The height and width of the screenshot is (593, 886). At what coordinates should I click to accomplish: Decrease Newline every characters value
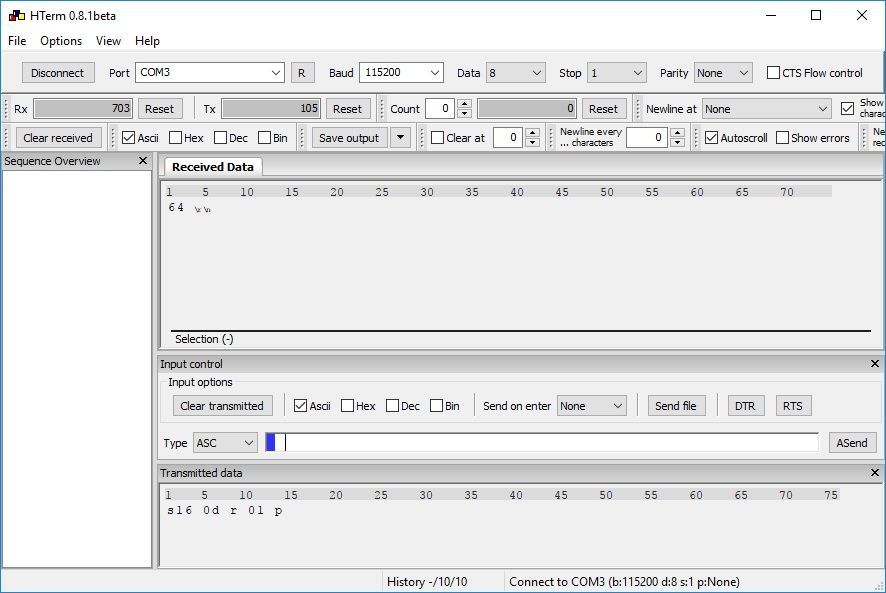pyautogui.click(x=677, y=142)
